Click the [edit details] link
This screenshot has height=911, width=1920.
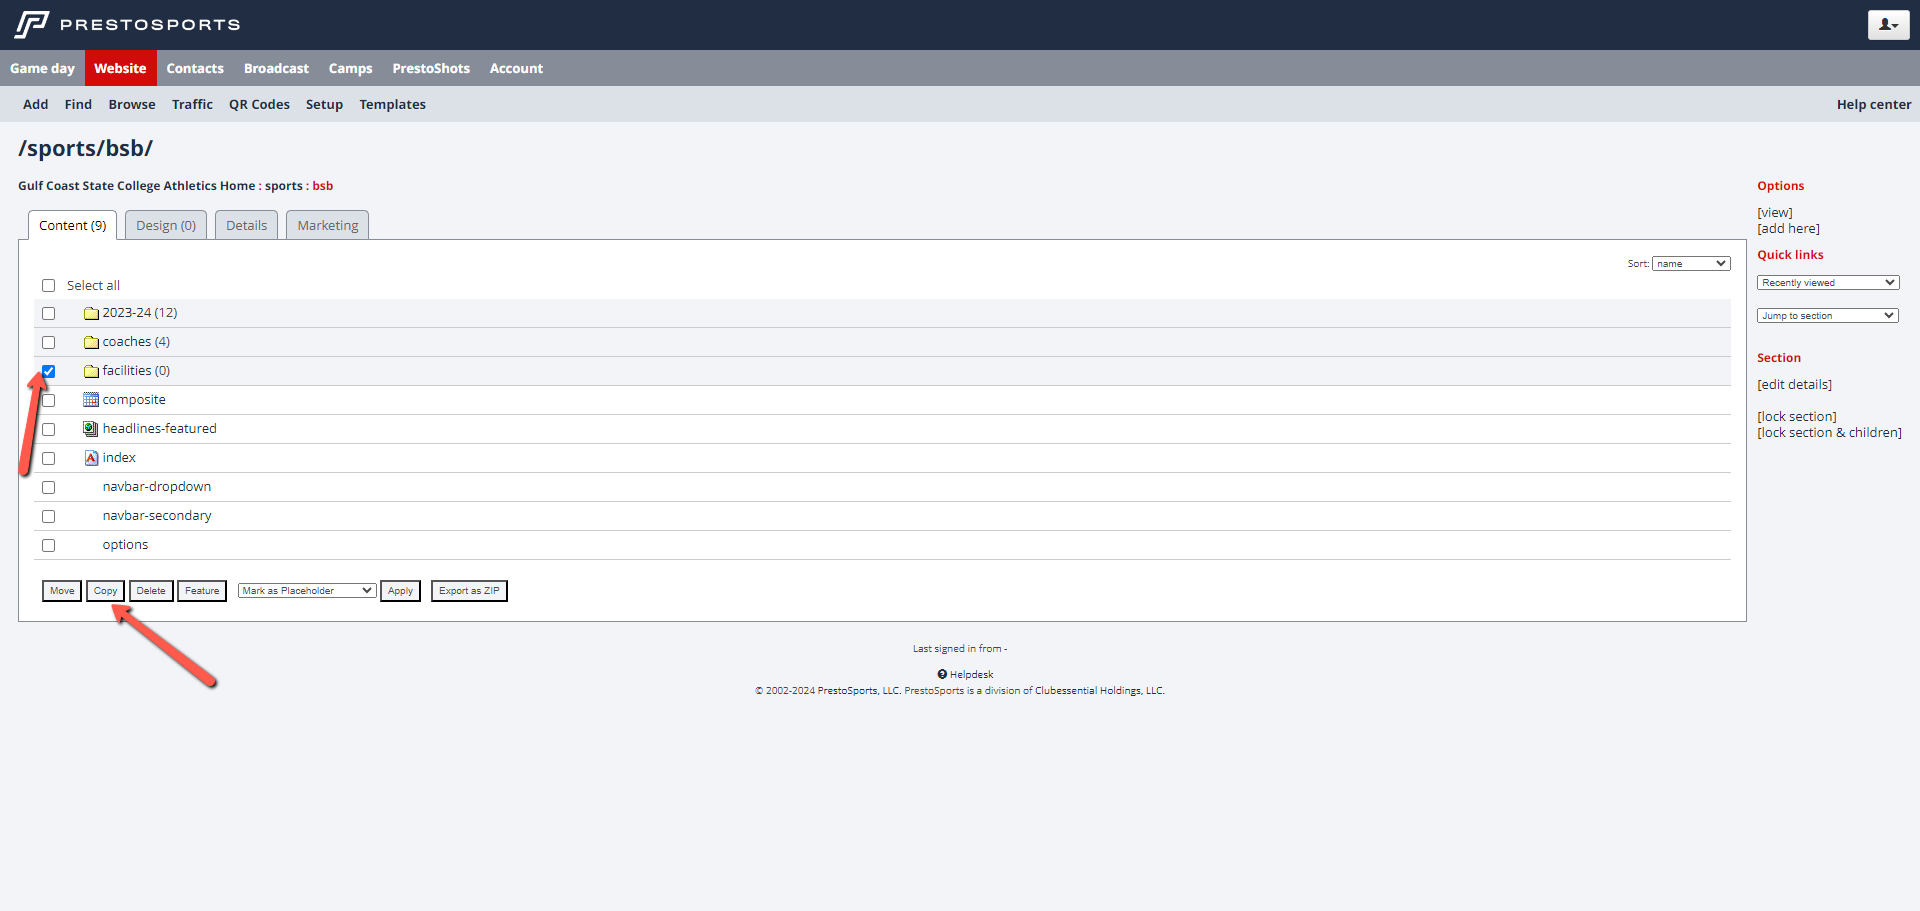coord(1794,385)
